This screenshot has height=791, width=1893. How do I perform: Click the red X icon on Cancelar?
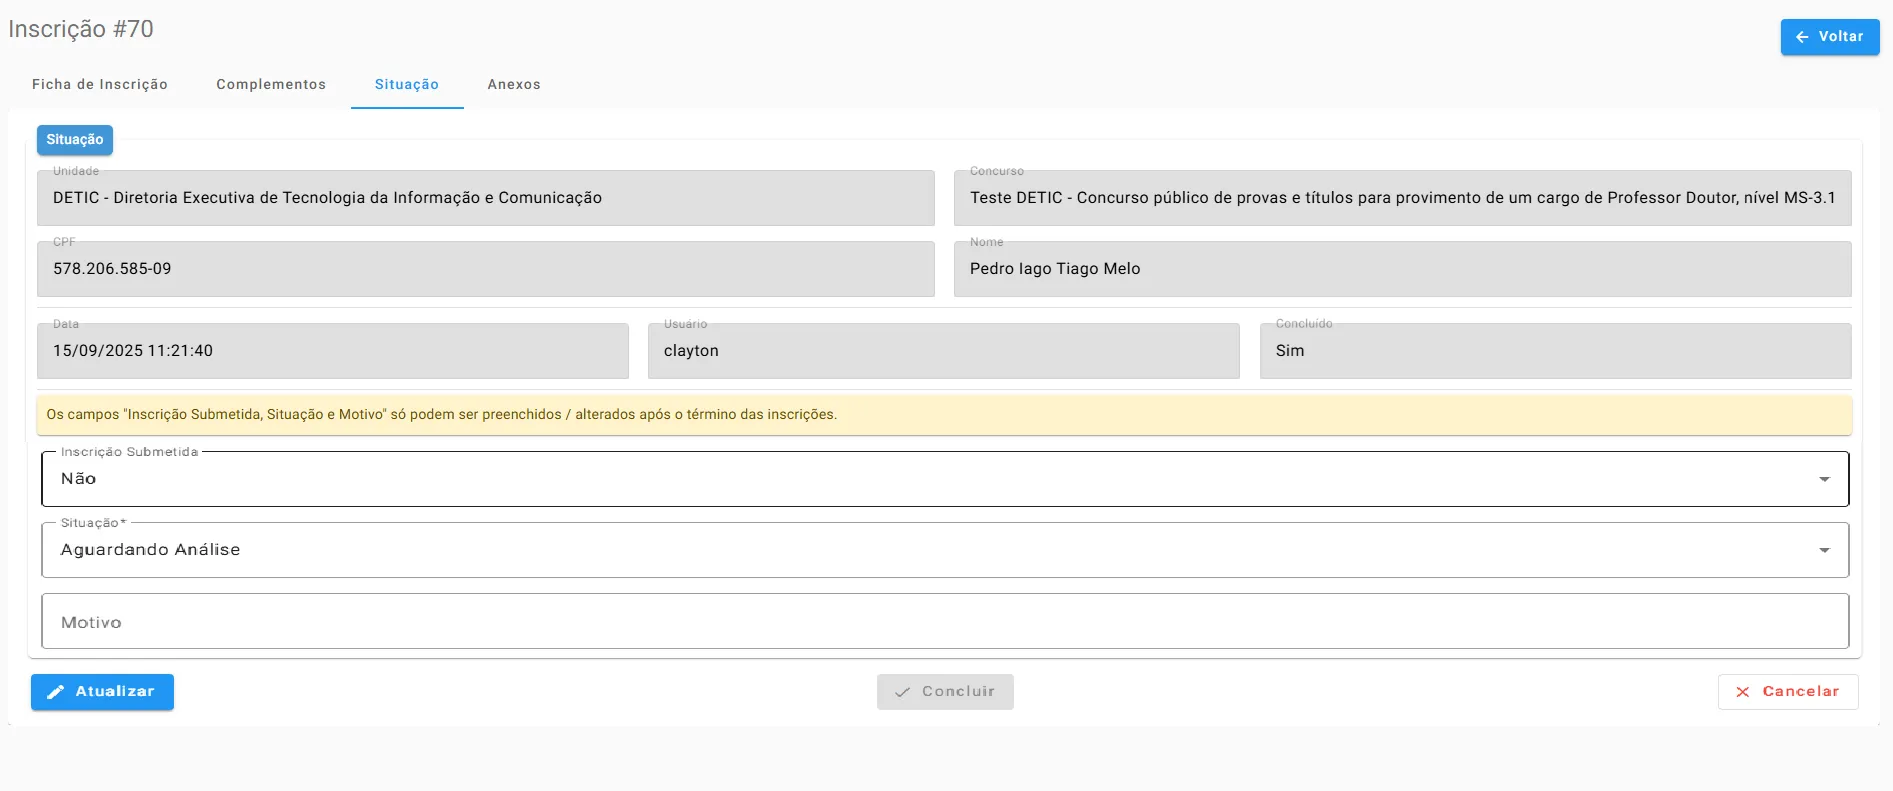(1743, 692)
